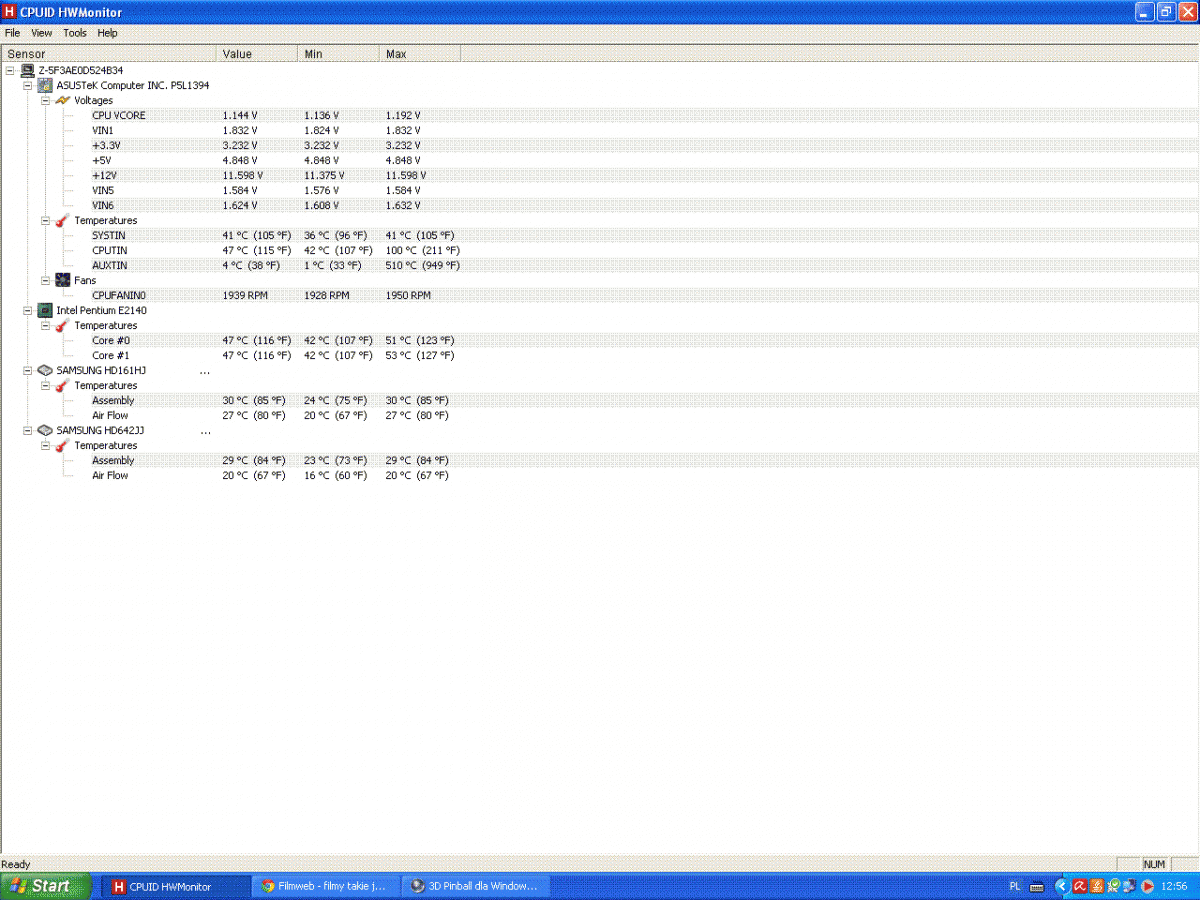
Task: Click the Ready status bar text
Action: (x=16, y=864)
